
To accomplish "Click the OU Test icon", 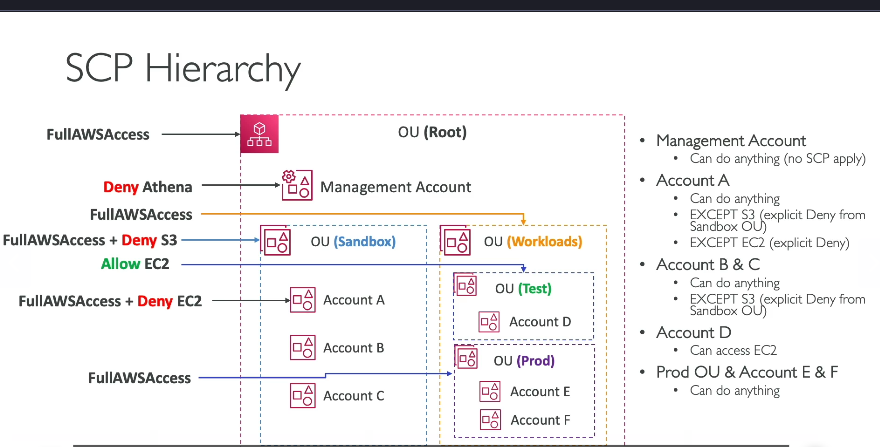I will point(466,285).
